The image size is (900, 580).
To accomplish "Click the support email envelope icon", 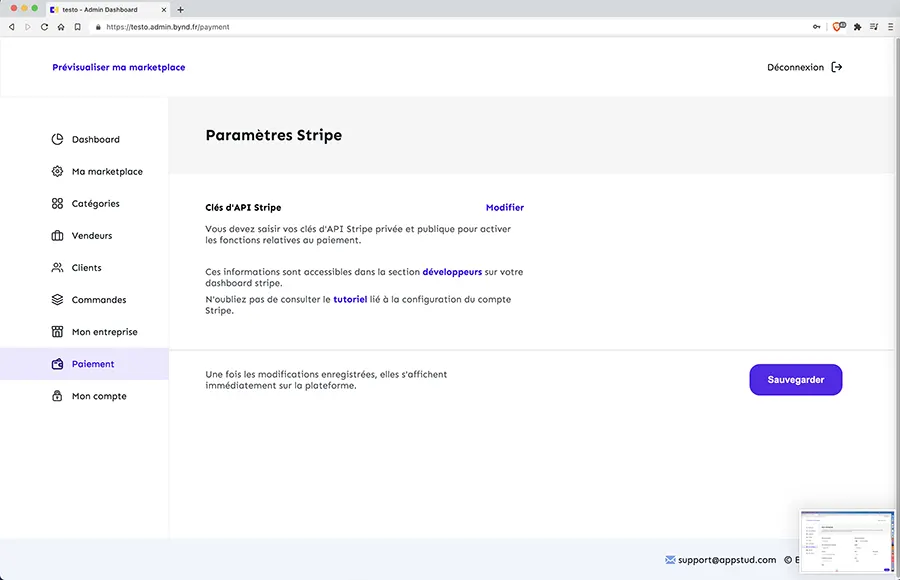I will point(670,560).
